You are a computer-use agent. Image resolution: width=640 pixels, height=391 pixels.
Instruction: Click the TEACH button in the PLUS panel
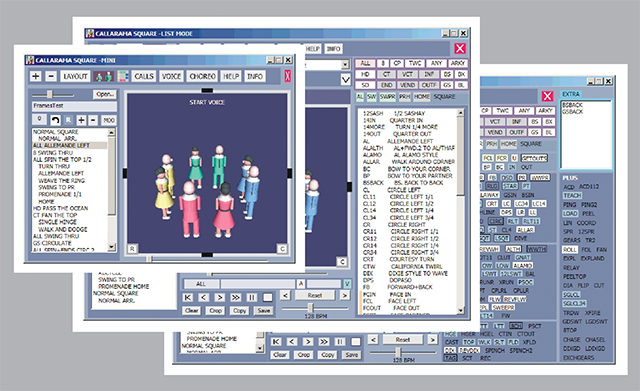pos(572,196)
